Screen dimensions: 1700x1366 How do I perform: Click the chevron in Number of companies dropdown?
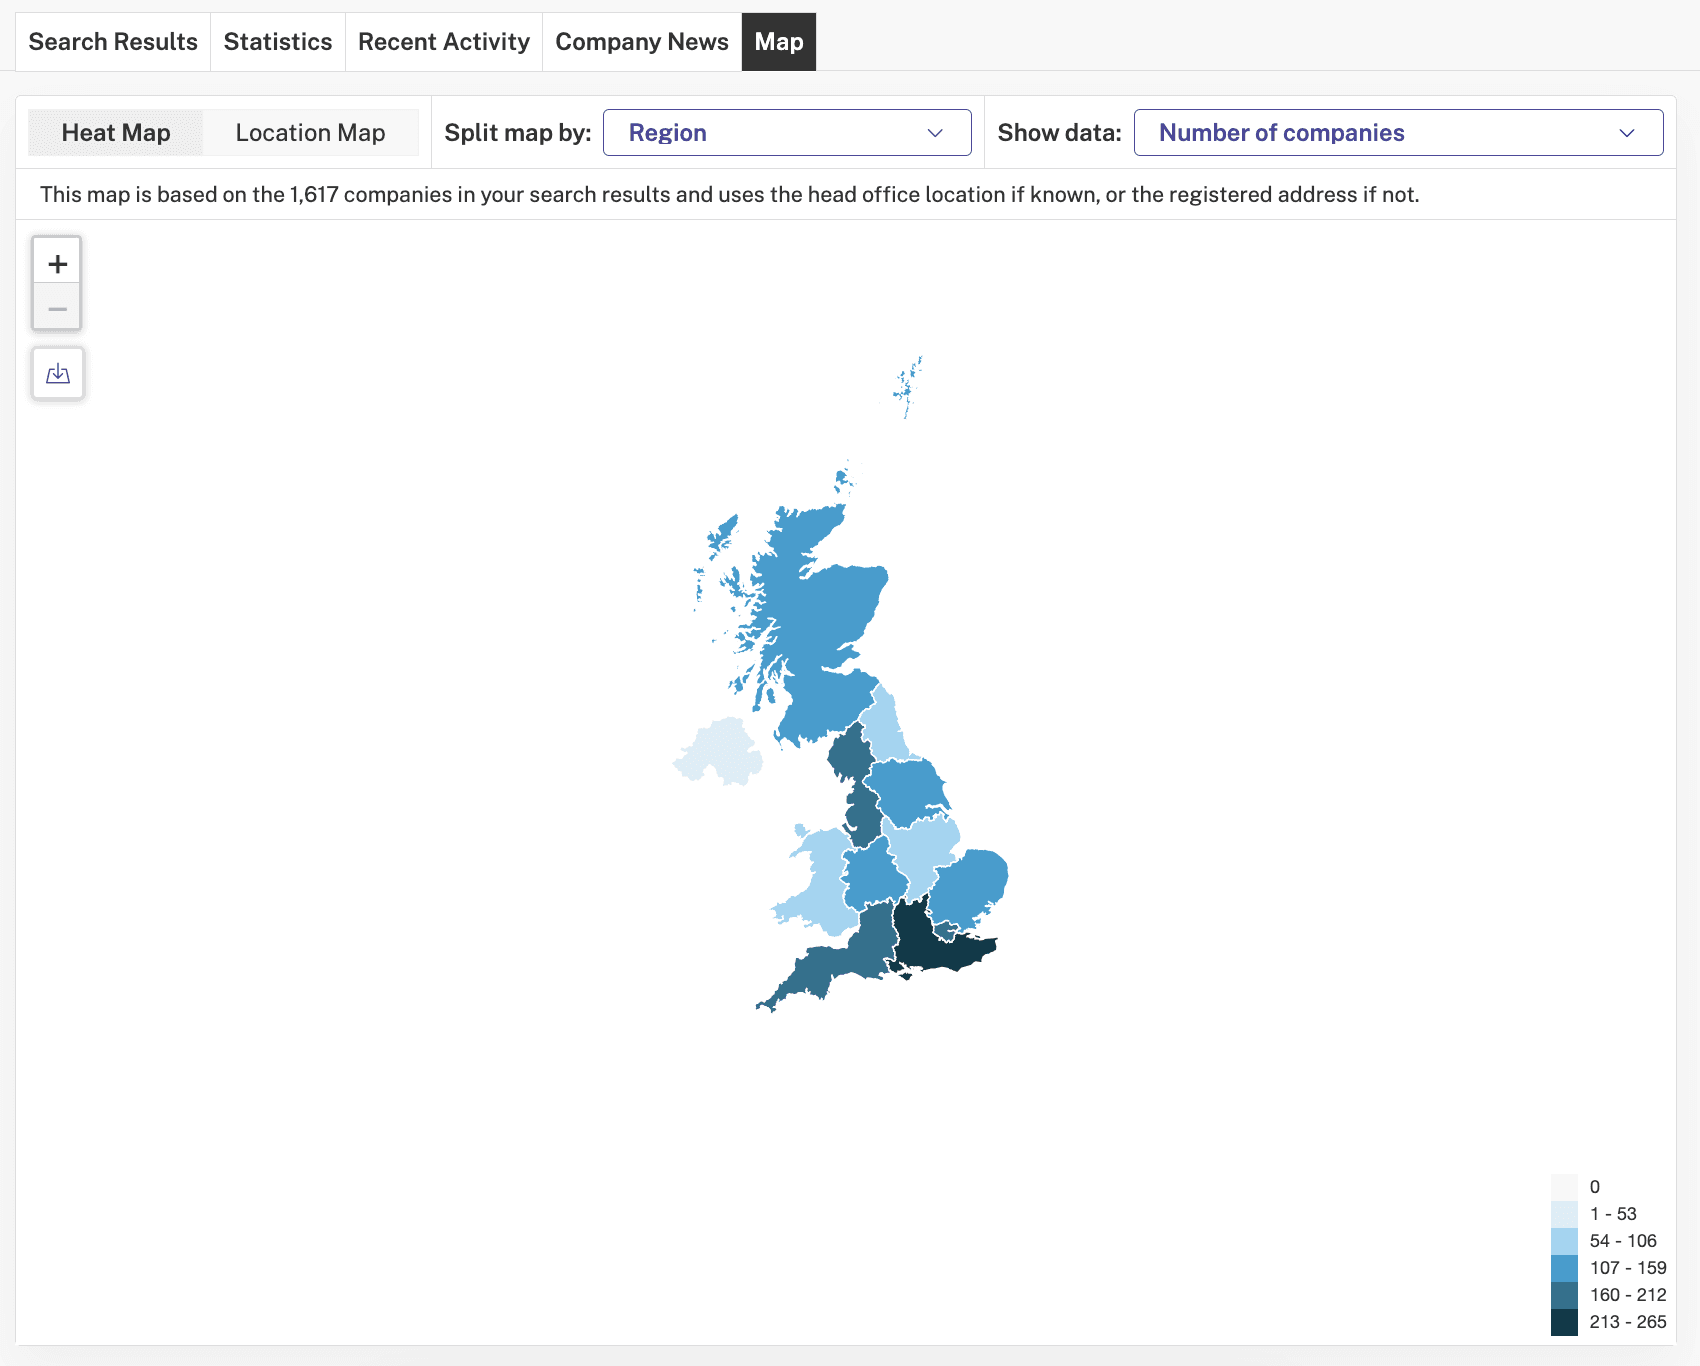point(1627,133)
